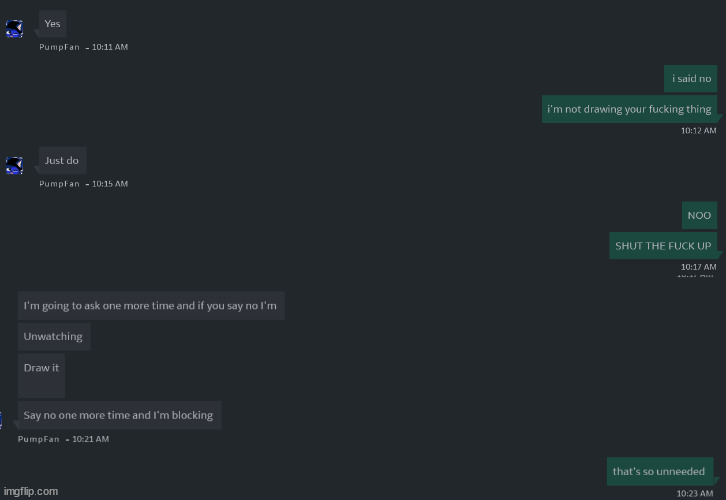
Task: Click "Say no one more time" message bubble
Action: (118, 415)
